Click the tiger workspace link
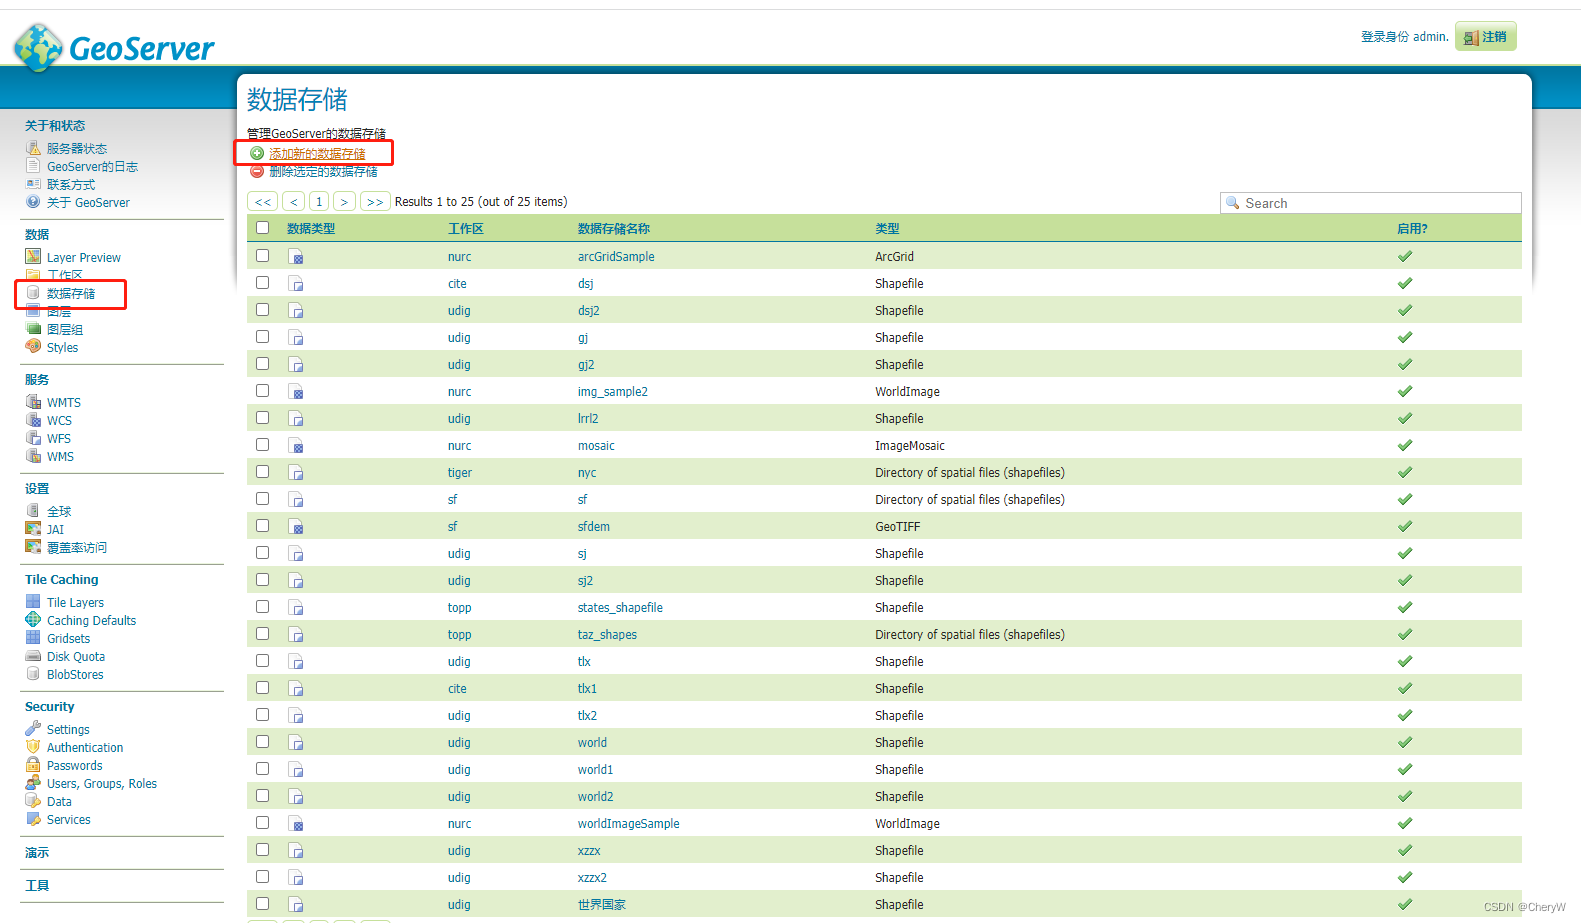1581x923 pixels. (460, 472)
